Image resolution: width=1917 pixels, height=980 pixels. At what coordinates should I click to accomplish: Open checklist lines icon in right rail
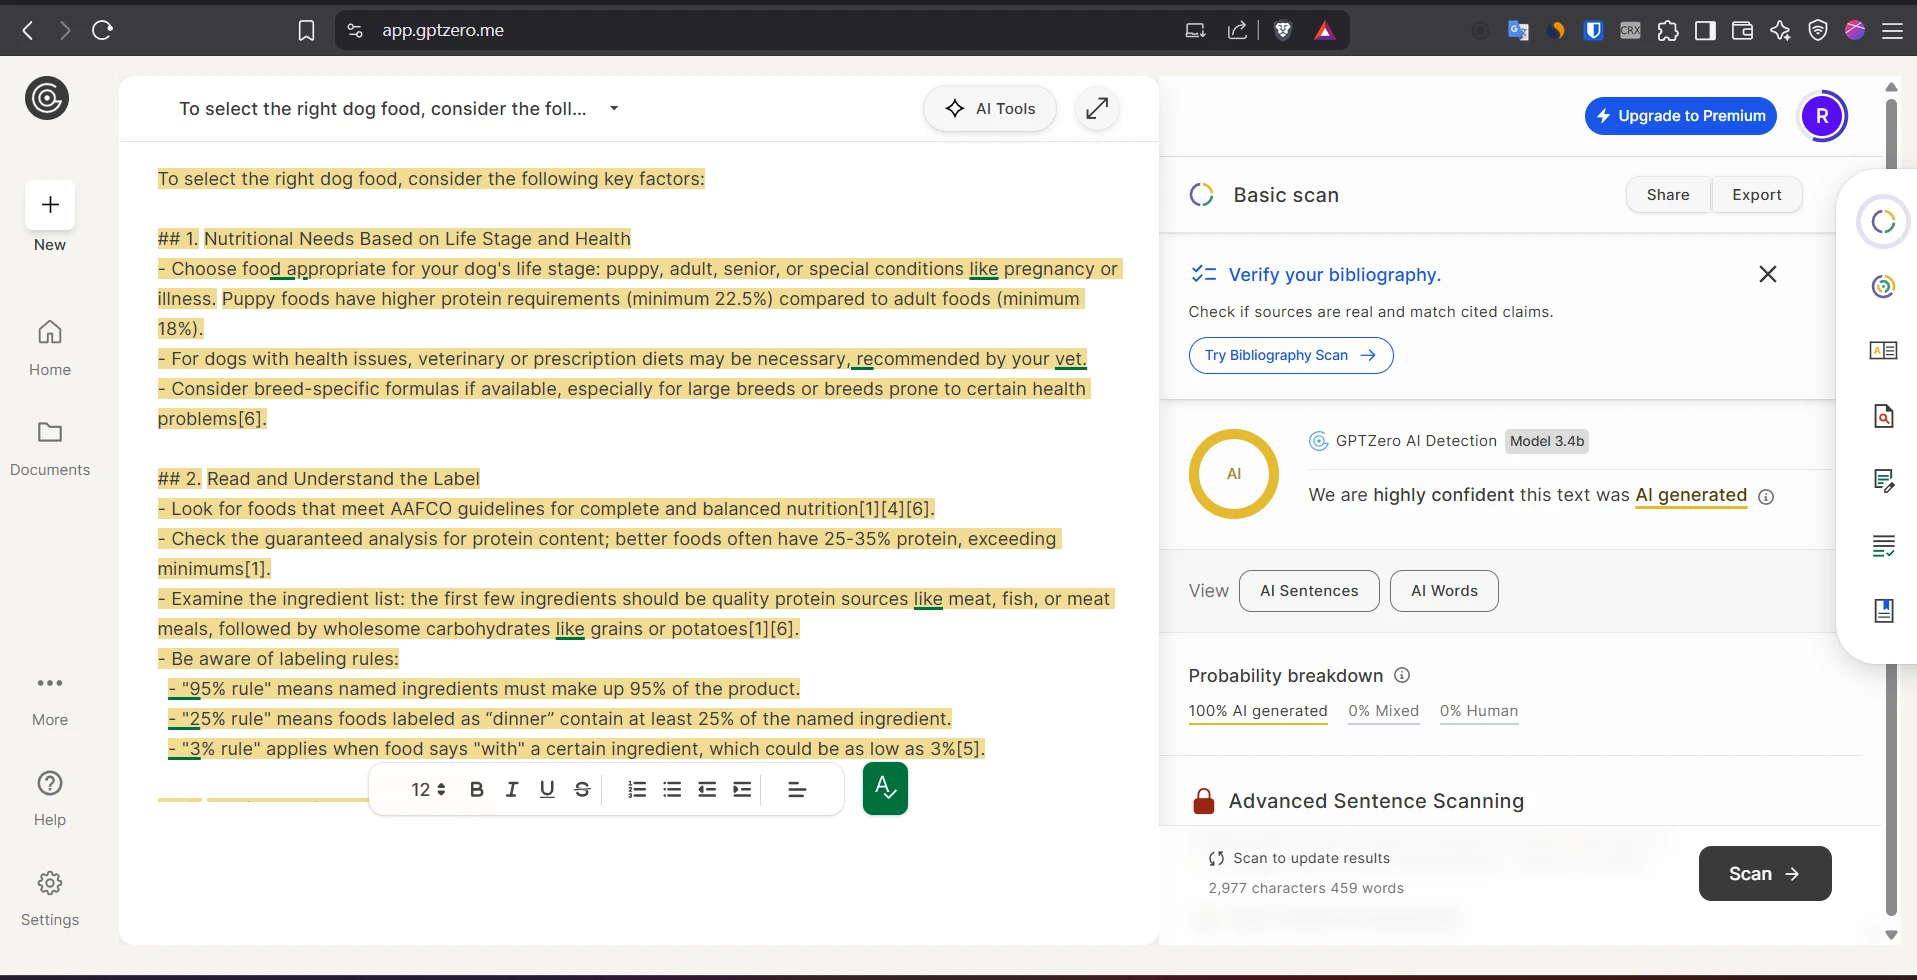[x=1884, y=546]
